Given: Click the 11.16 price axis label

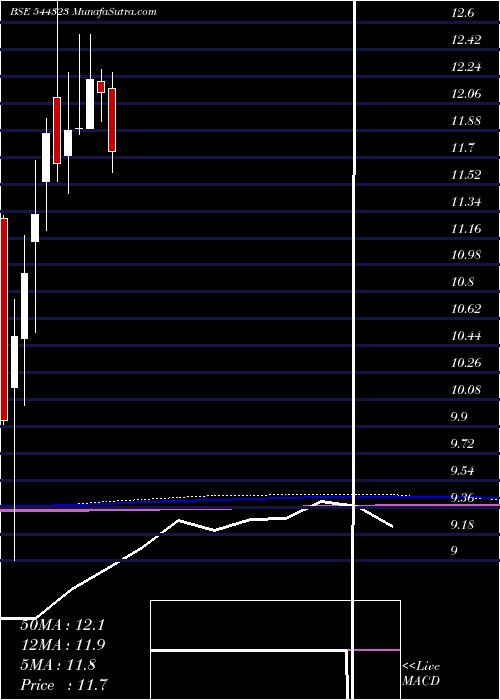Looking at the screenshot, I should tap(466, 229).
